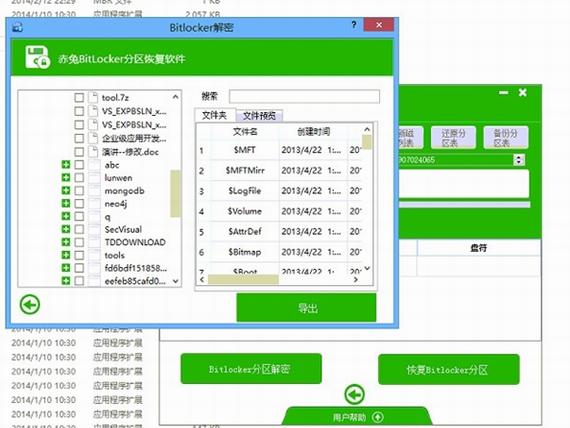Click the 还原分区表 button
The image size is (570, 428).
[453, 137]
